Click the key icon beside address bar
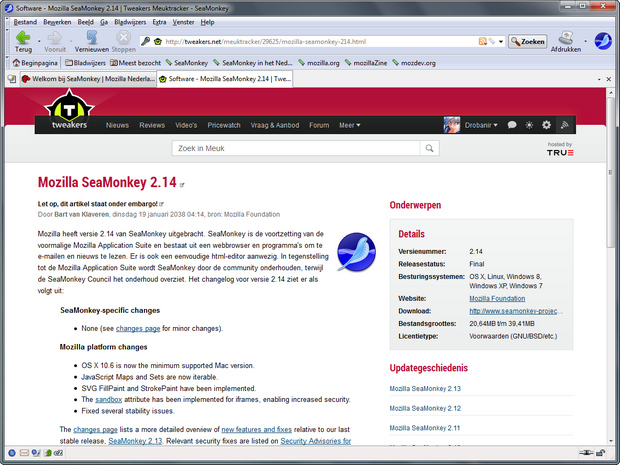Screen dimensions: 620x465 (x=146, y=41)
